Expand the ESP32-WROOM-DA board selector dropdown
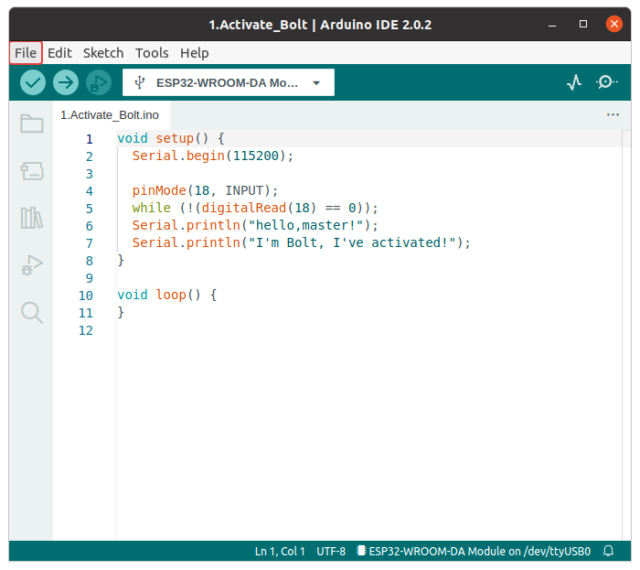Screen dimensions: 640x570 tap(228, 83)
